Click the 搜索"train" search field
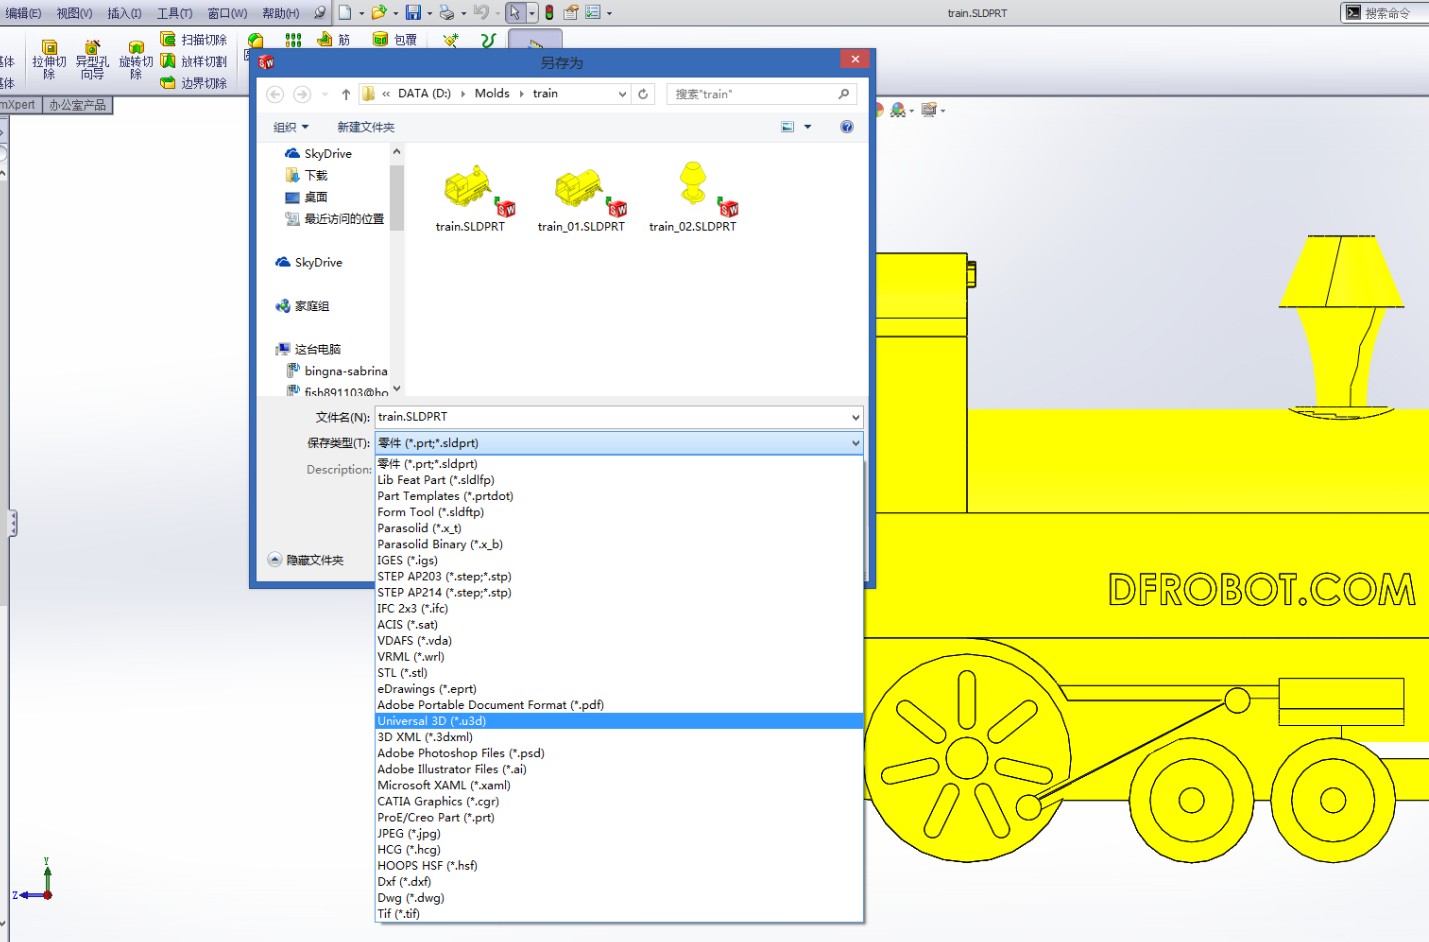Viewport: 1429px width, 942px height. click(763, 94)
